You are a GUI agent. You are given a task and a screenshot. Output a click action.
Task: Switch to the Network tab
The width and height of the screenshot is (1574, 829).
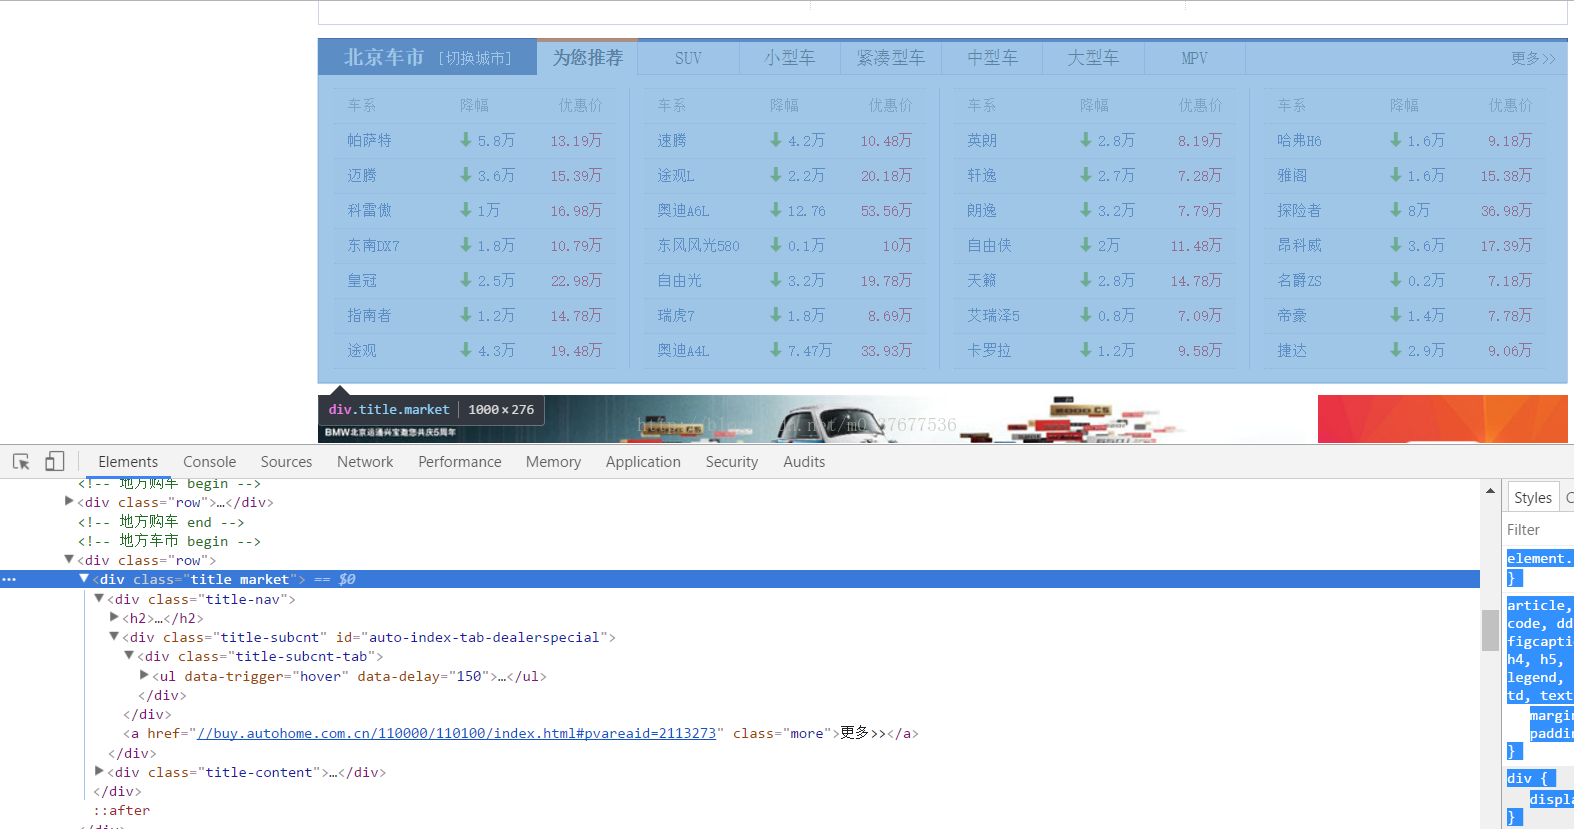coord(365,461)
